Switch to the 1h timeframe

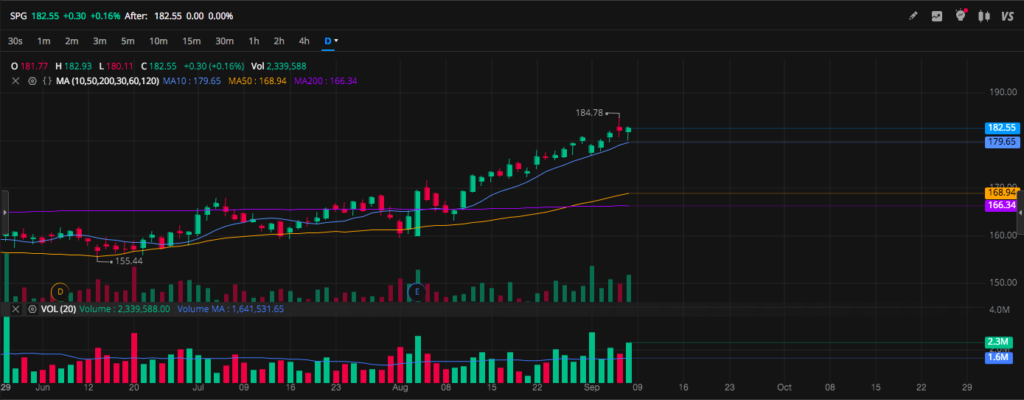[x=254, y=41]
